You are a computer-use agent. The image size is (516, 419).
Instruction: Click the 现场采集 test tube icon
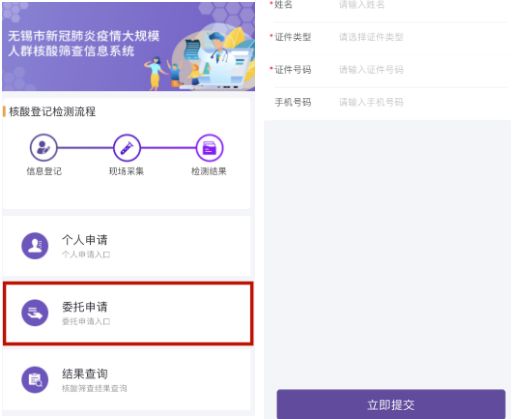point(127,147)
